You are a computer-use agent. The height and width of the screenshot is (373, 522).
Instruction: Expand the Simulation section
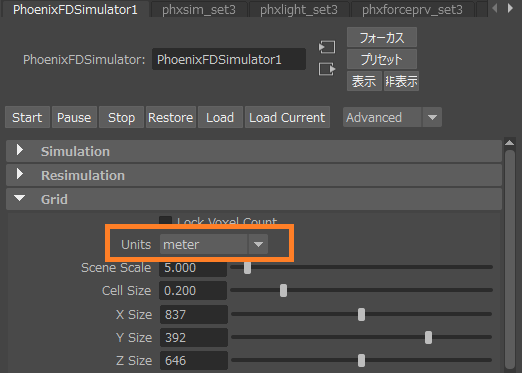click(x=254, y=151)
